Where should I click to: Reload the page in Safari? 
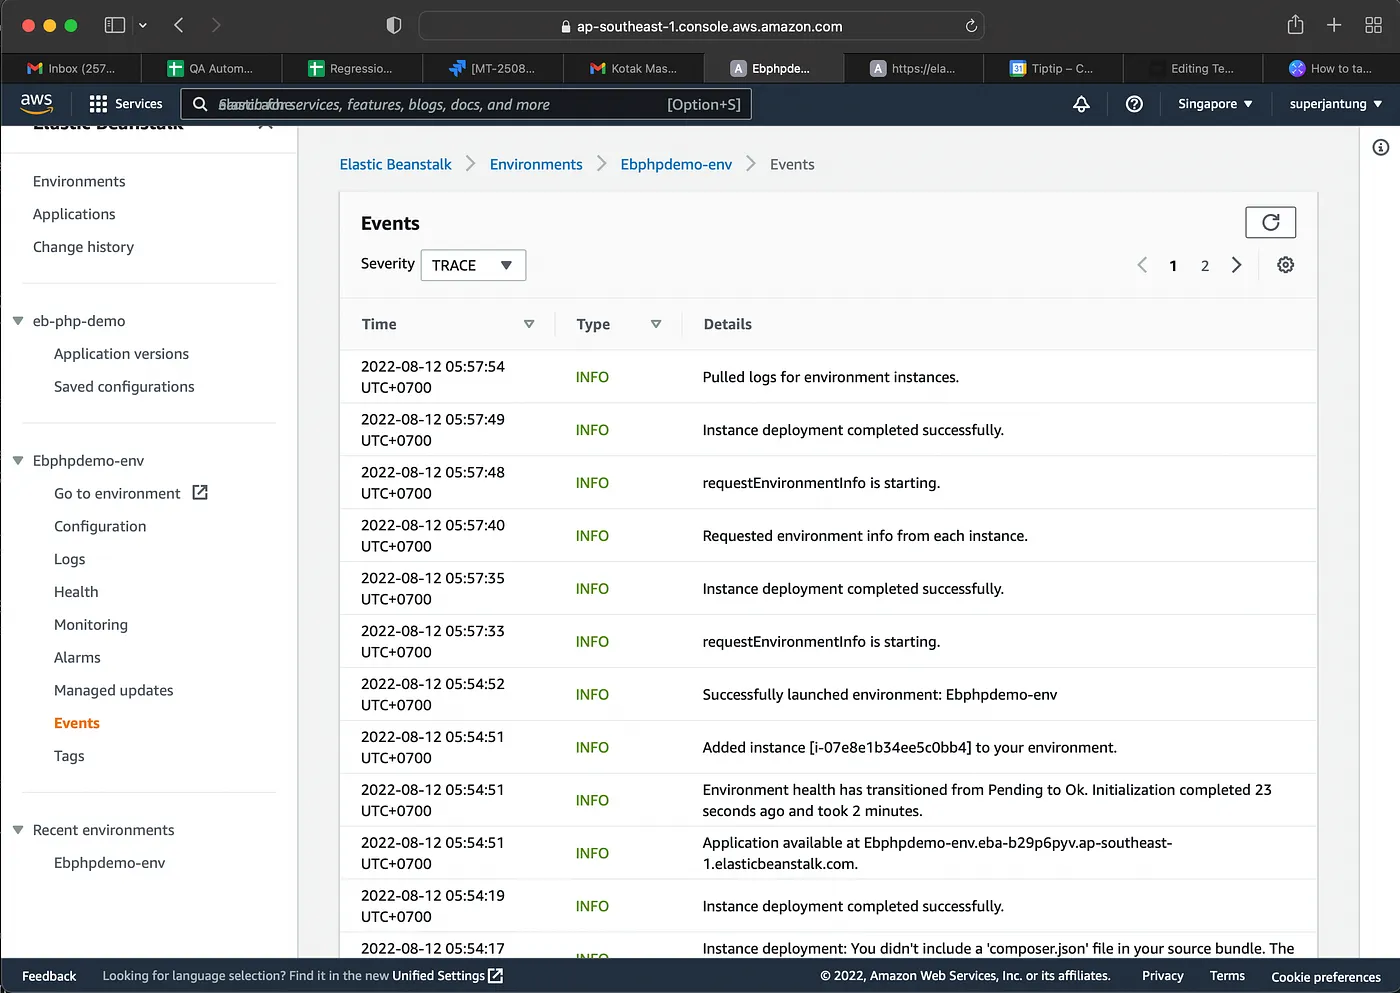tap(971, 26)
